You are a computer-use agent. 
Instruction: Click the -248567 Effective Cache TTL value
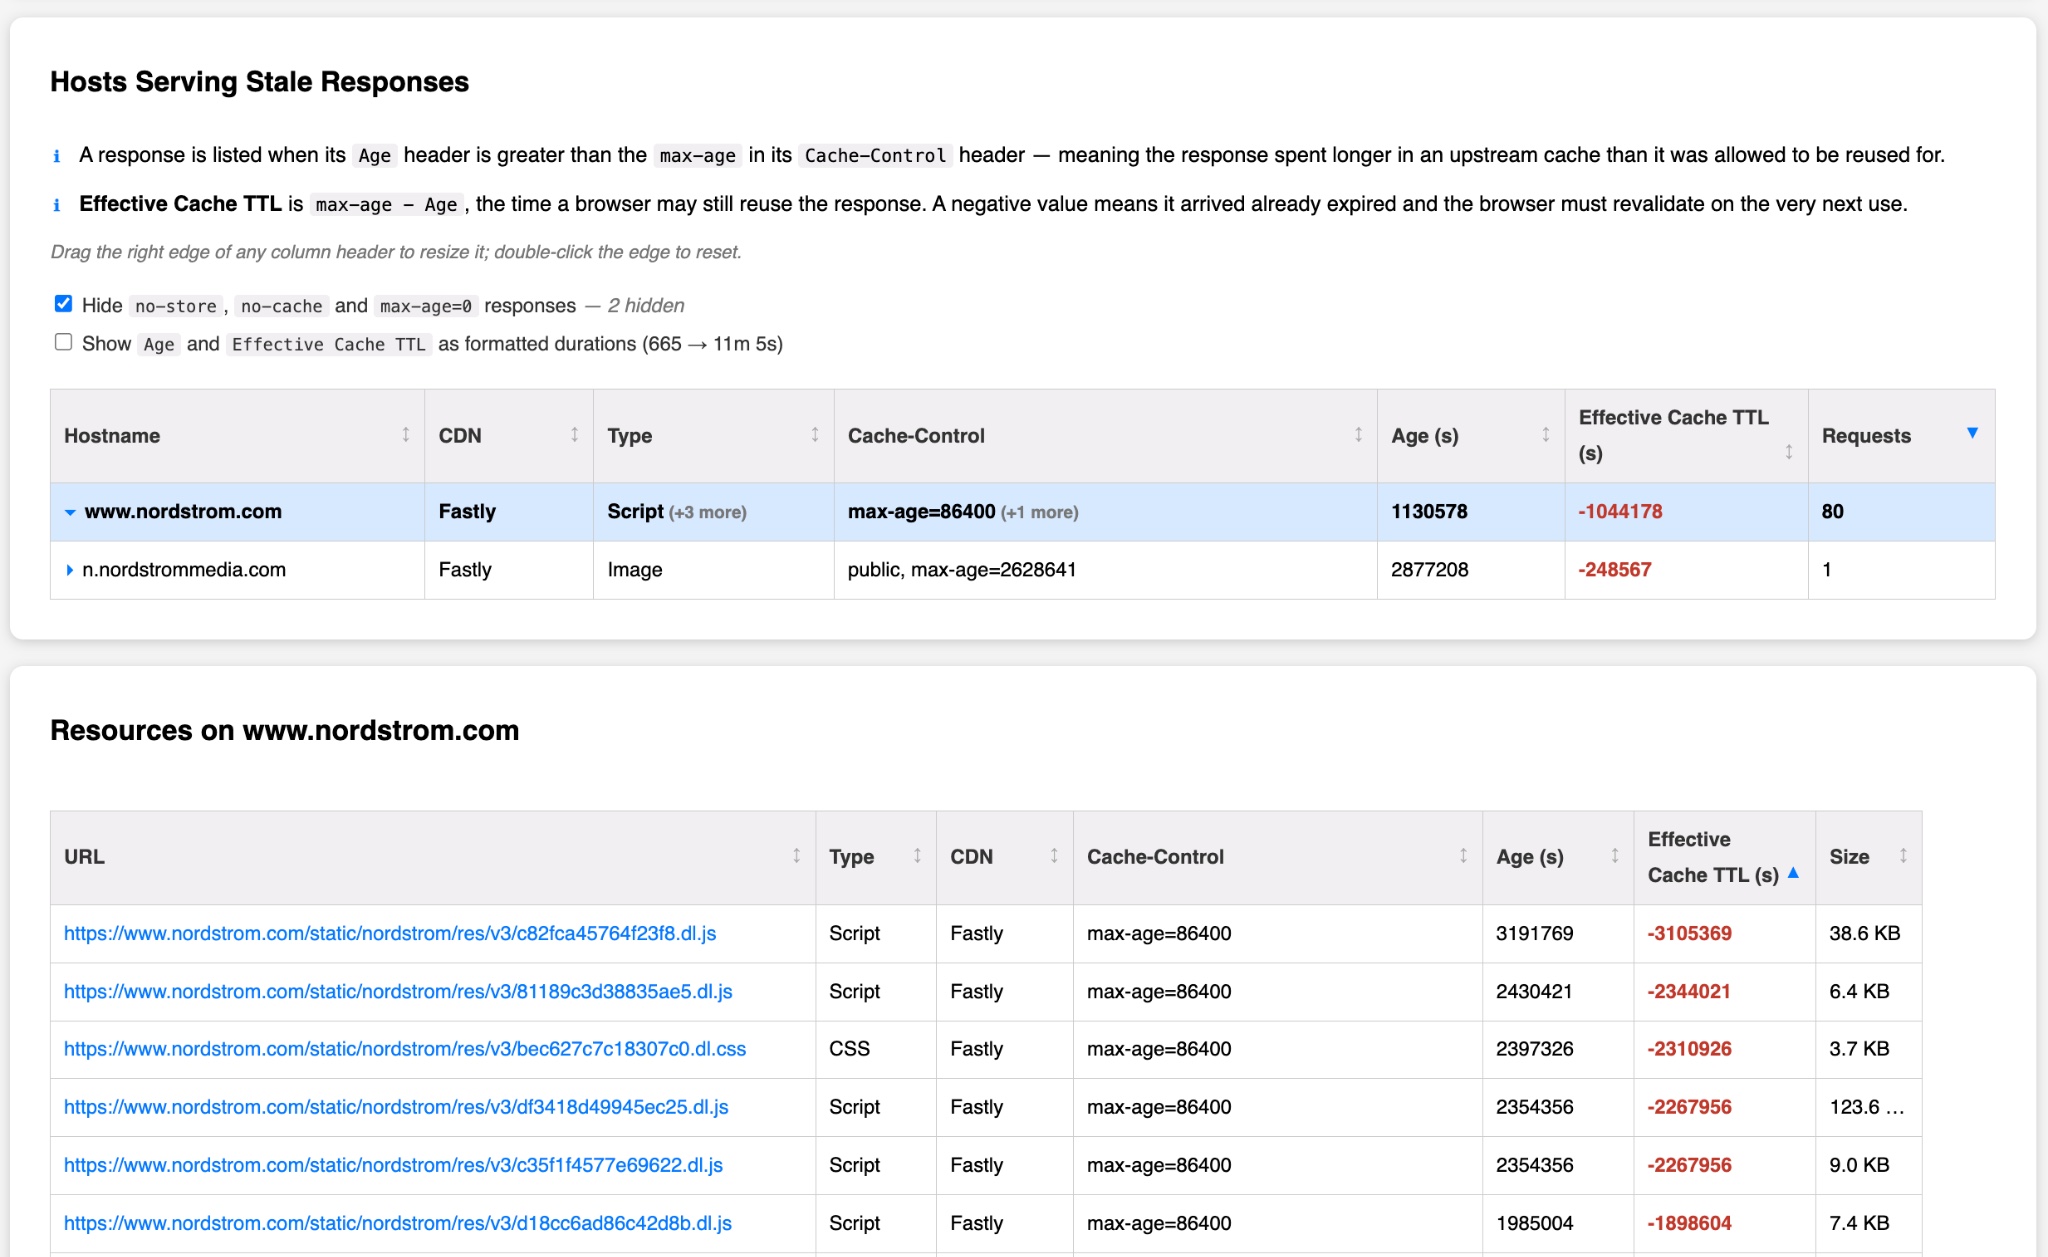coord(1615,570)
